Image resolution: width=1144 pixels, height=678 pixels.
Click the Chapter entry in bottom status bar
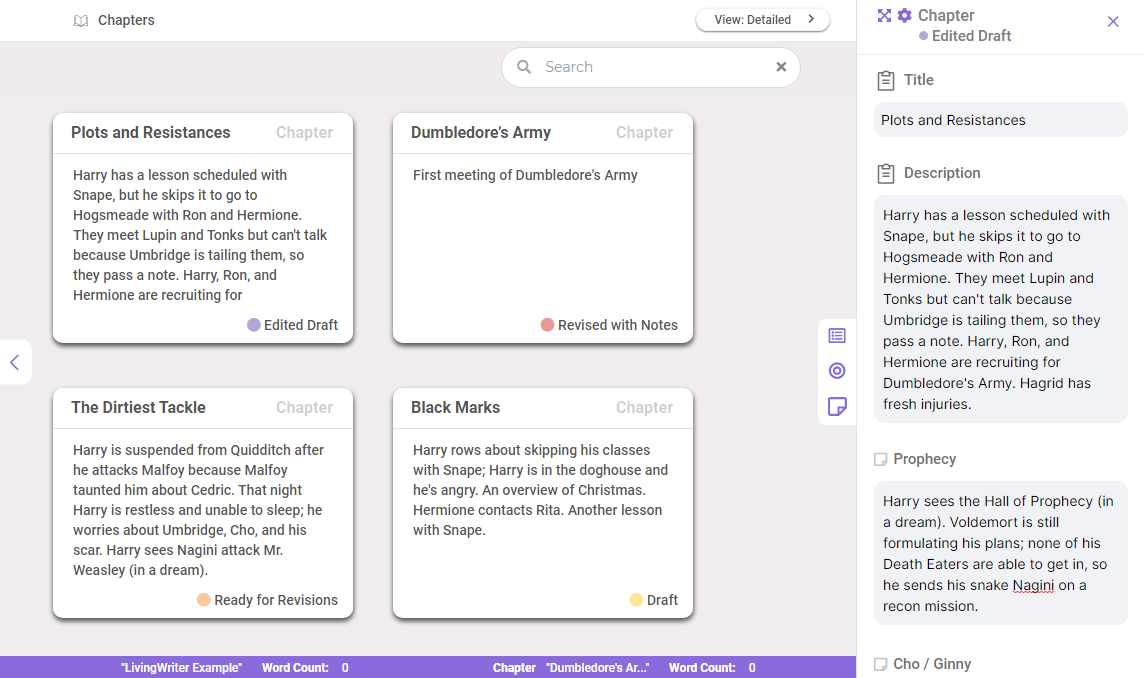pyautogui.click(x=514, y=667)
